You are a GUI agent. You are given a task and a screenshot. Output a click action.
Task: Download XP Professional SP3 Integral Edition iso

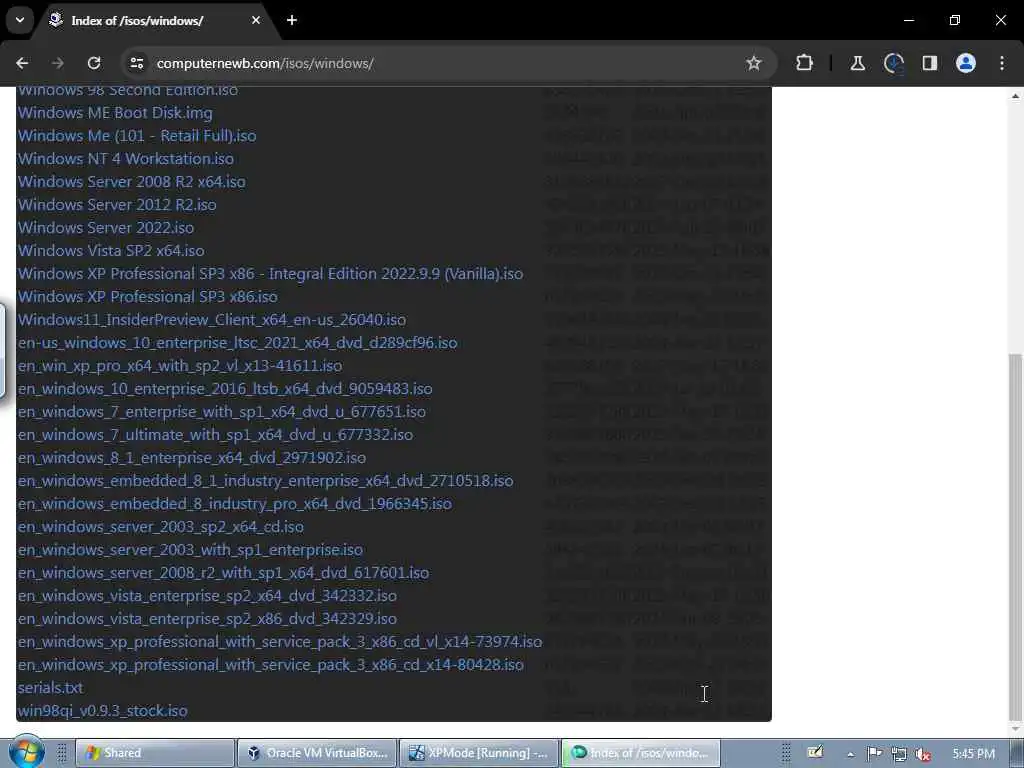270,273
